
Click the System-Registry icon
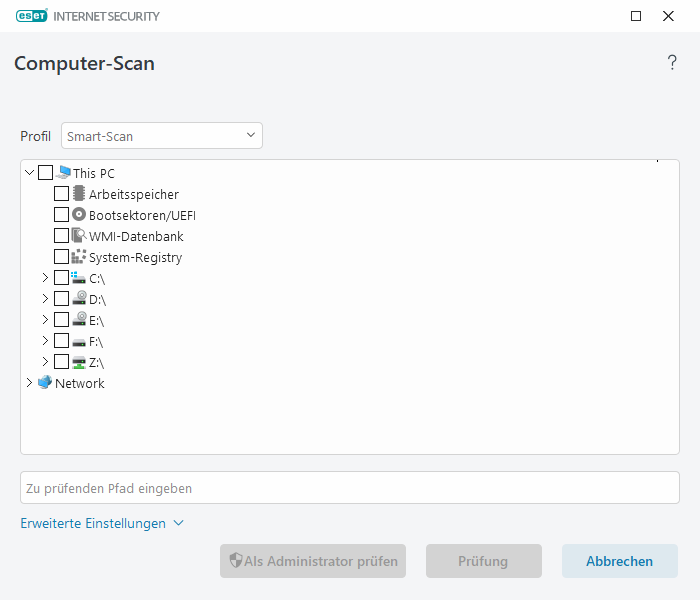coord(79,257)
